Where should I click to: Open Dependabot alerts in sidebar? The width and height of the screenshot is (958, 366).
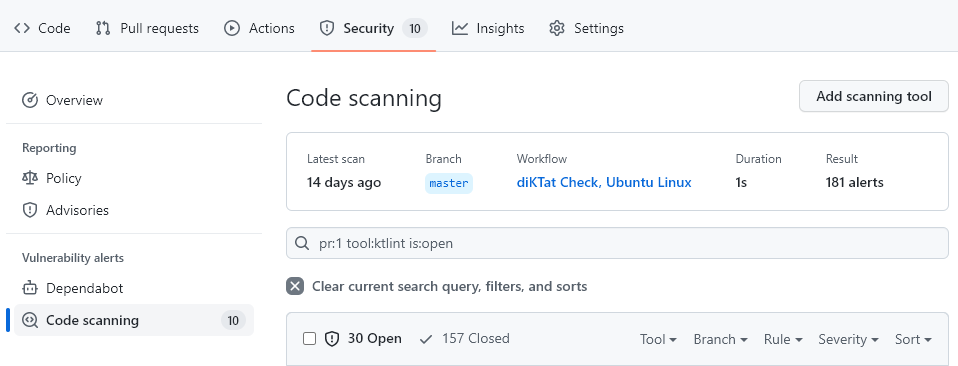tap(134, 288)
